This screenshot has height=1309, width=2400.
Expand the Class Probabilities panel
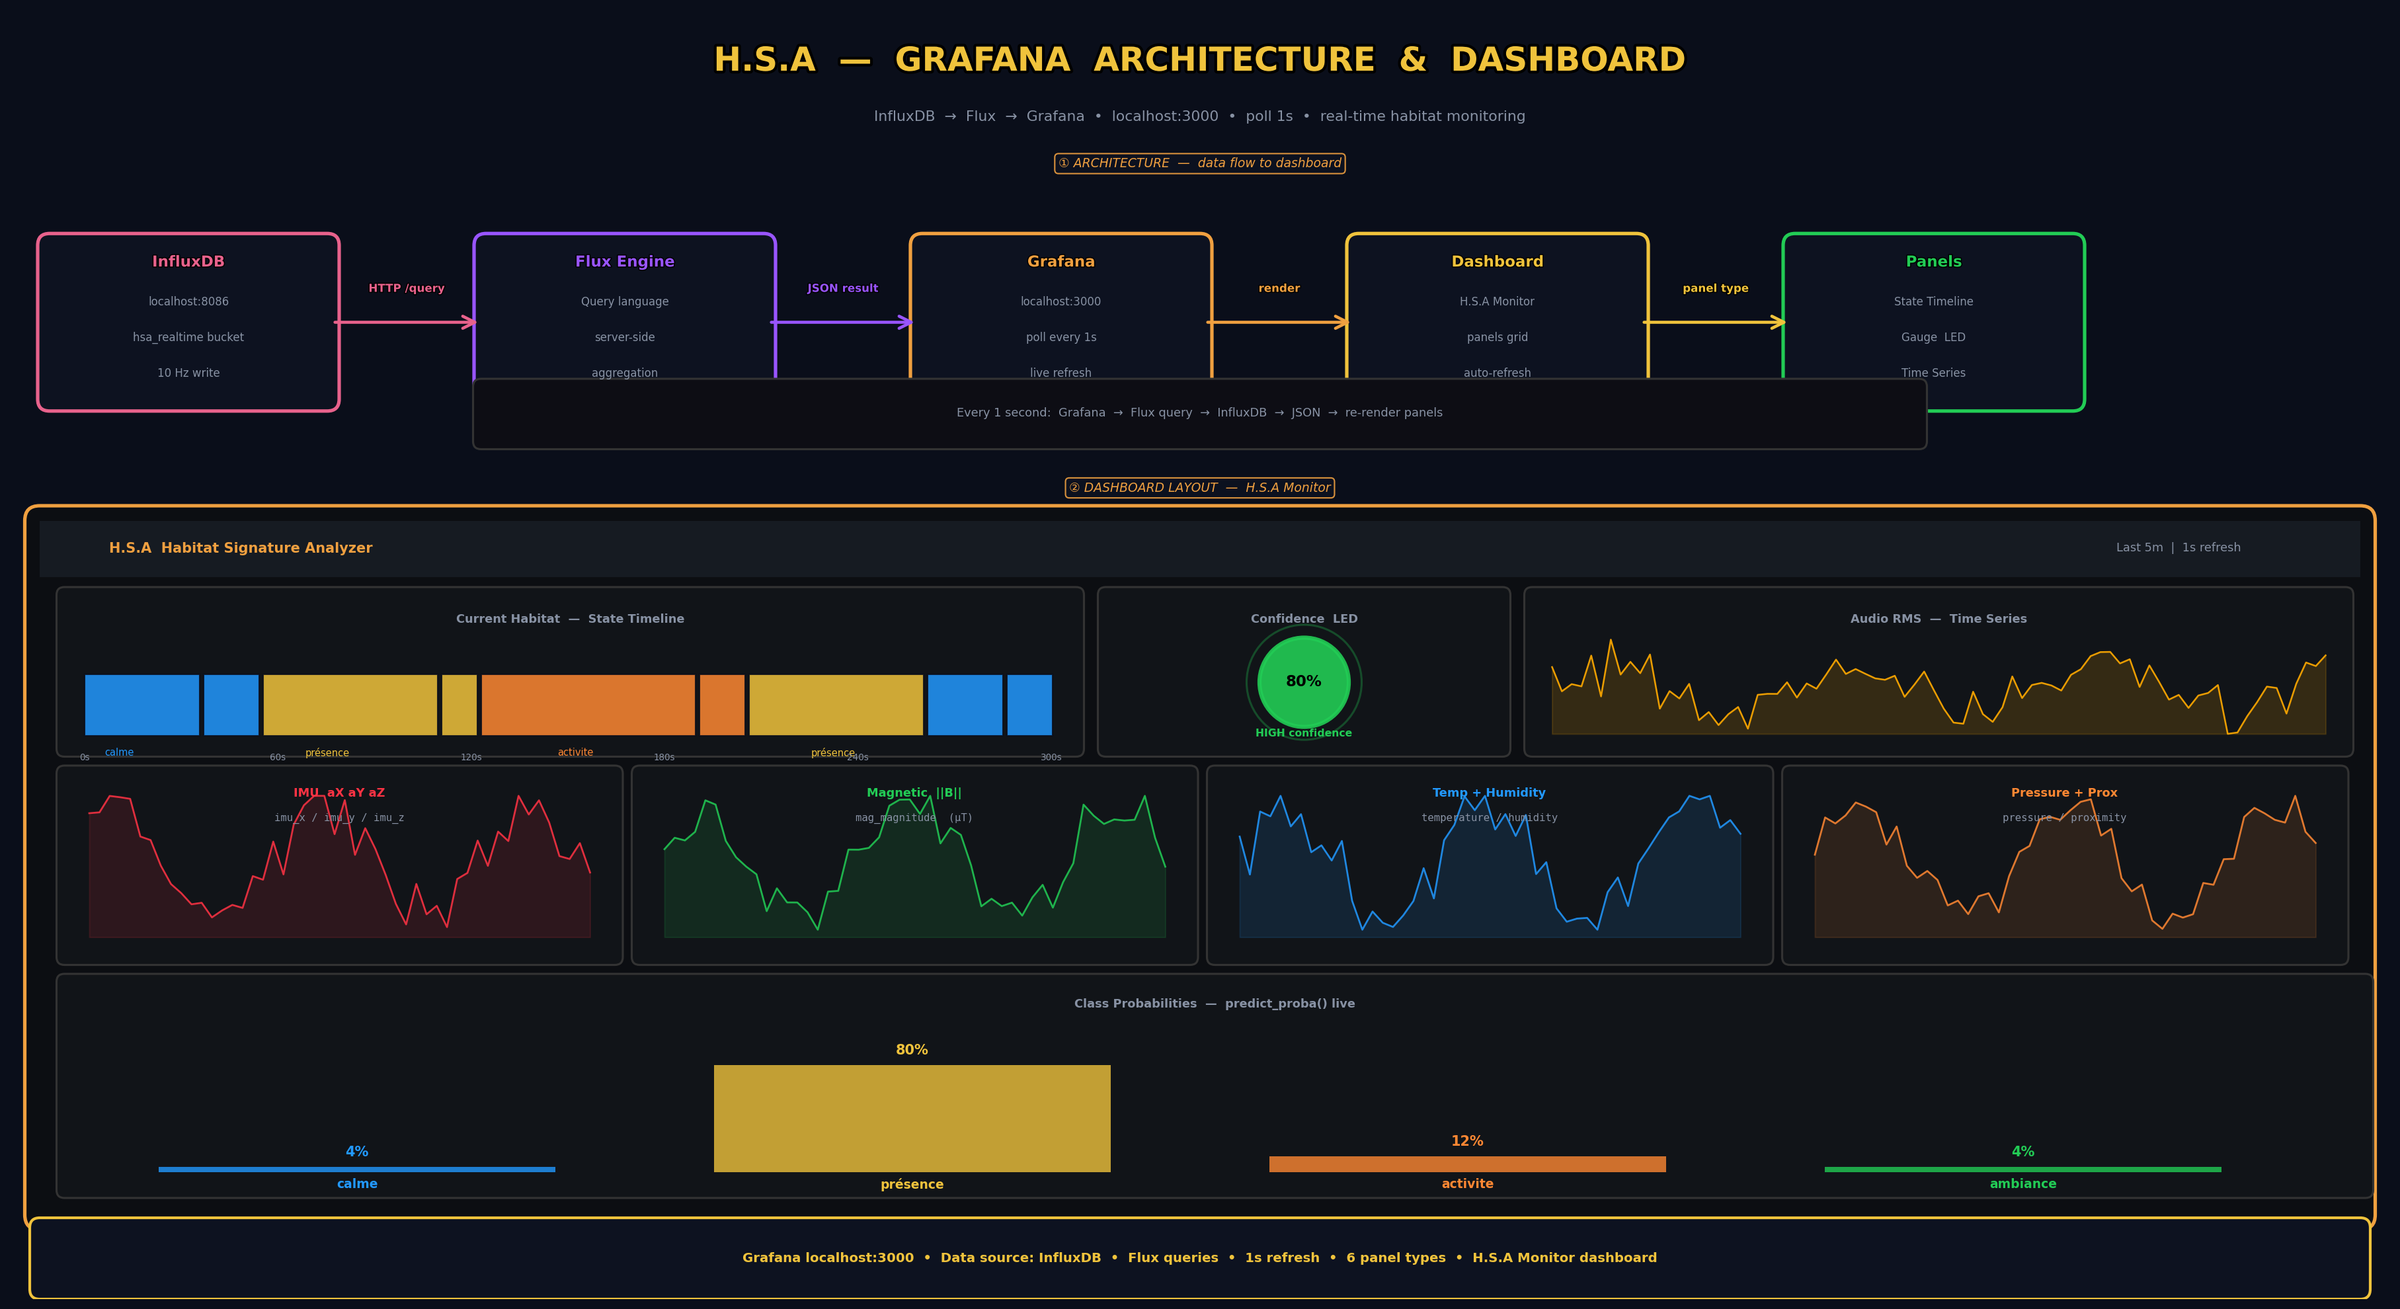[1212, 1003]
